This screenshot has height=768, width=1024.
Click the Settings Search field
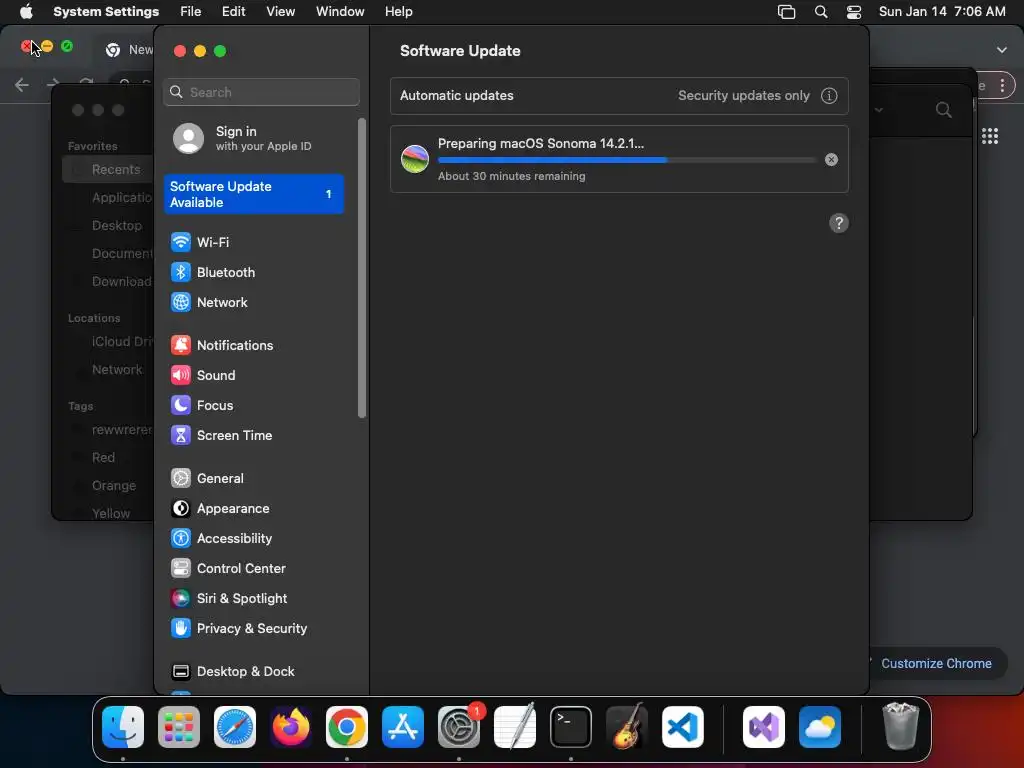coord(261,92)
